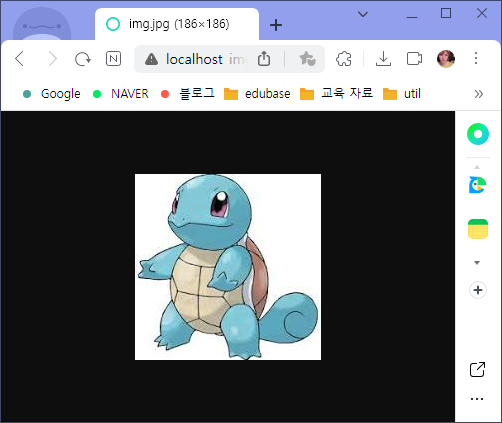Click the browser back arrow
This screenshot has height=423, width=502.
[20, 59]
